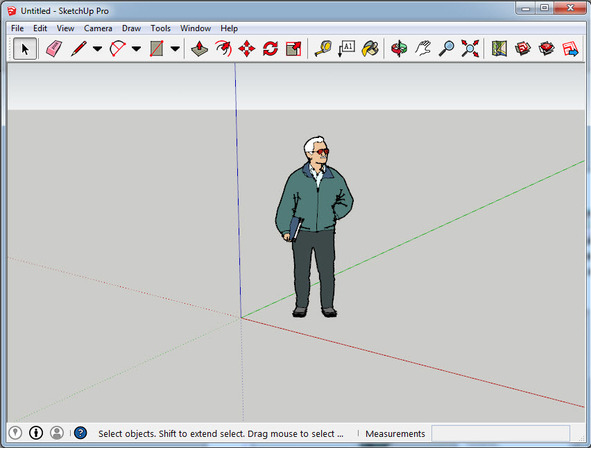Select the Push/Pull tool
Viewport: 591px width, 449px height.
coord(199,49)
